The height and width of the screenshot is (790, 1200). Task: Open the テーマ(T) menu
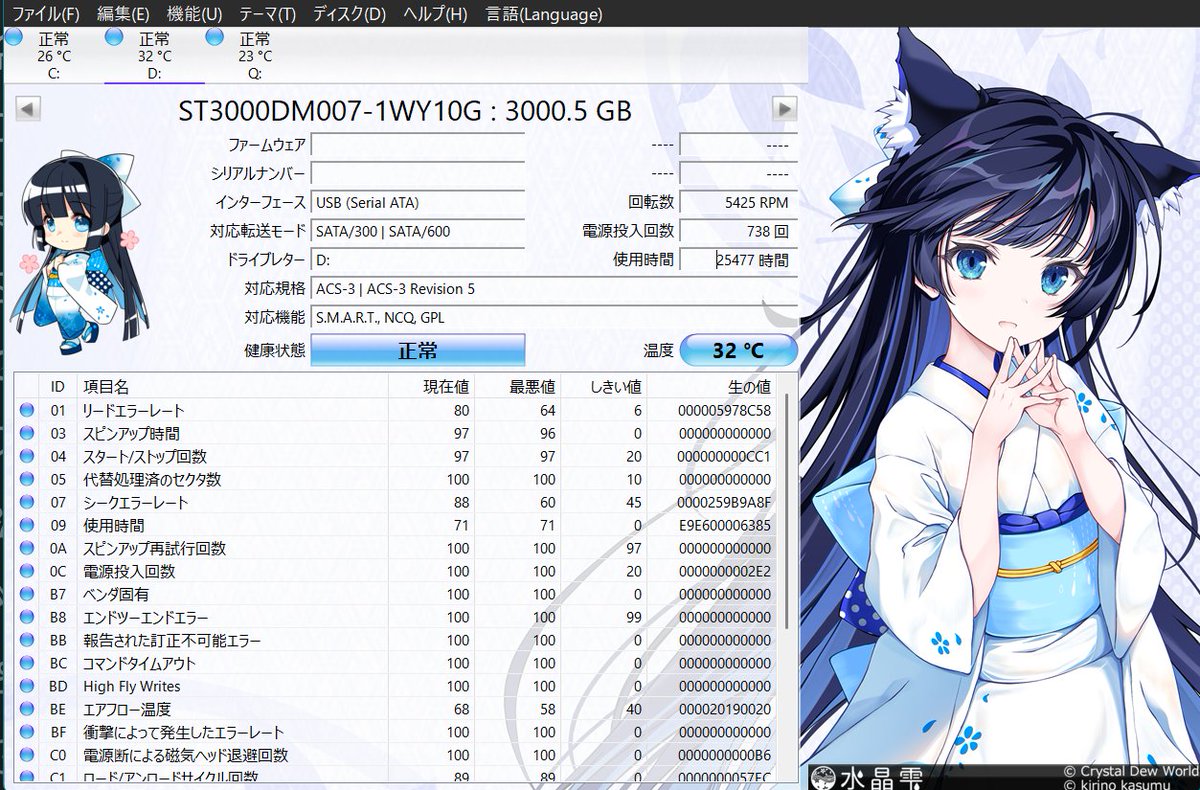(x=267, y=14)
